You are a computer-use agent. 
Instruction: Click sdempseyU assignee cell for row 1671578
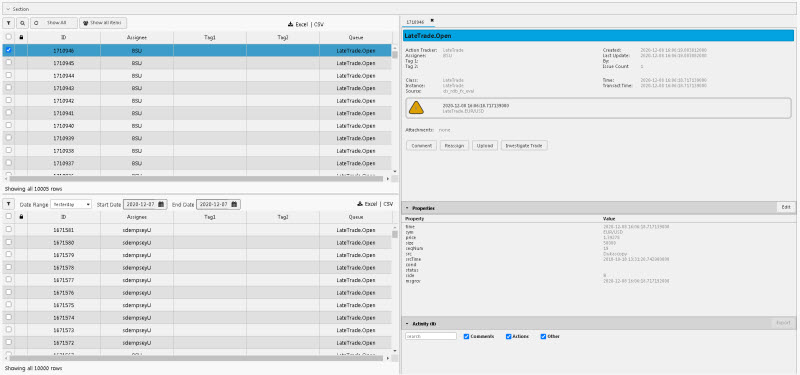[x=137, y=267]
